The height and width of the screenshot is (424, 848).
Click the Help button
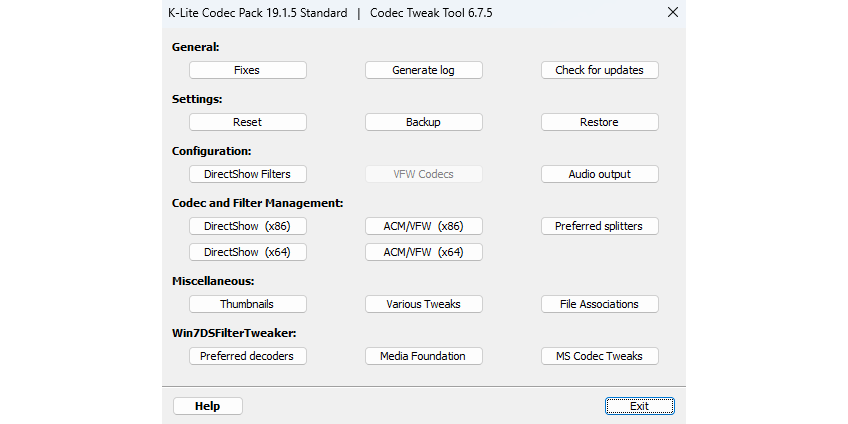point(207,406)
